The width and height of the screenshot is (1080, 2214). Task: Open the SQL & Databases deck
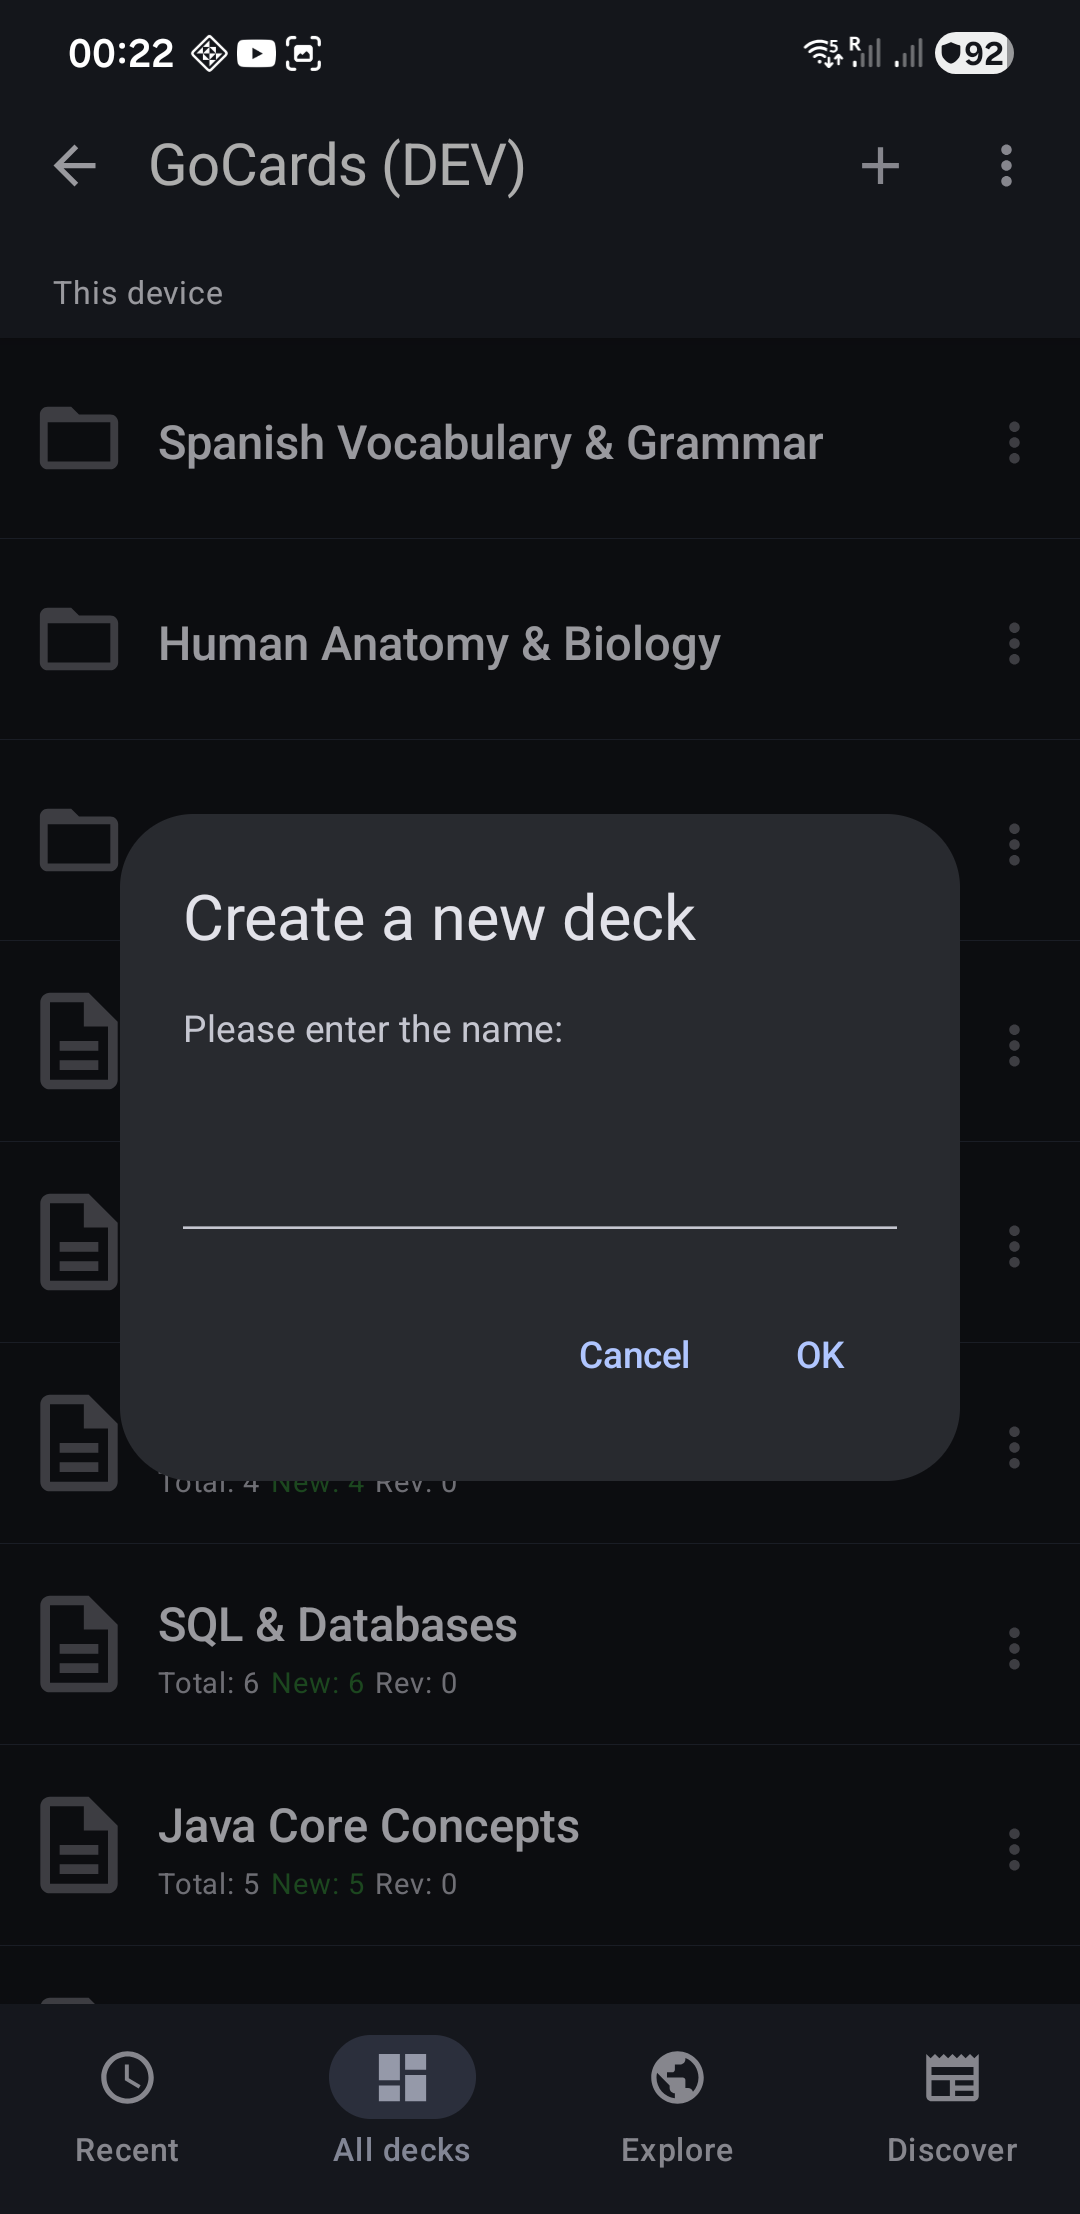[338, 1626]
